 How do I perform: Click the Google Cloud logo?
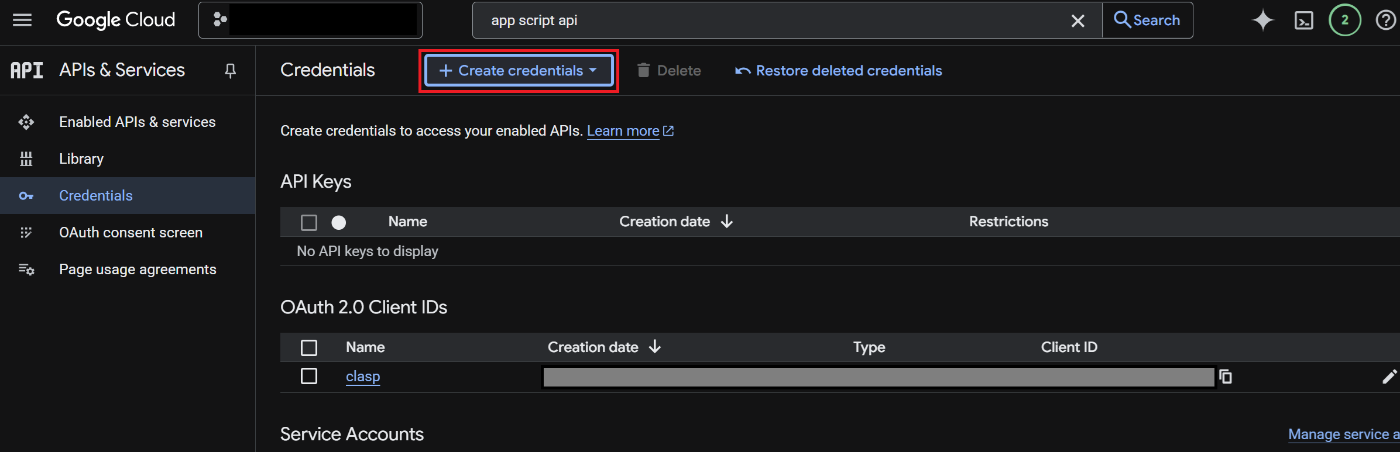pyautogui.click(x=116, y=20)
